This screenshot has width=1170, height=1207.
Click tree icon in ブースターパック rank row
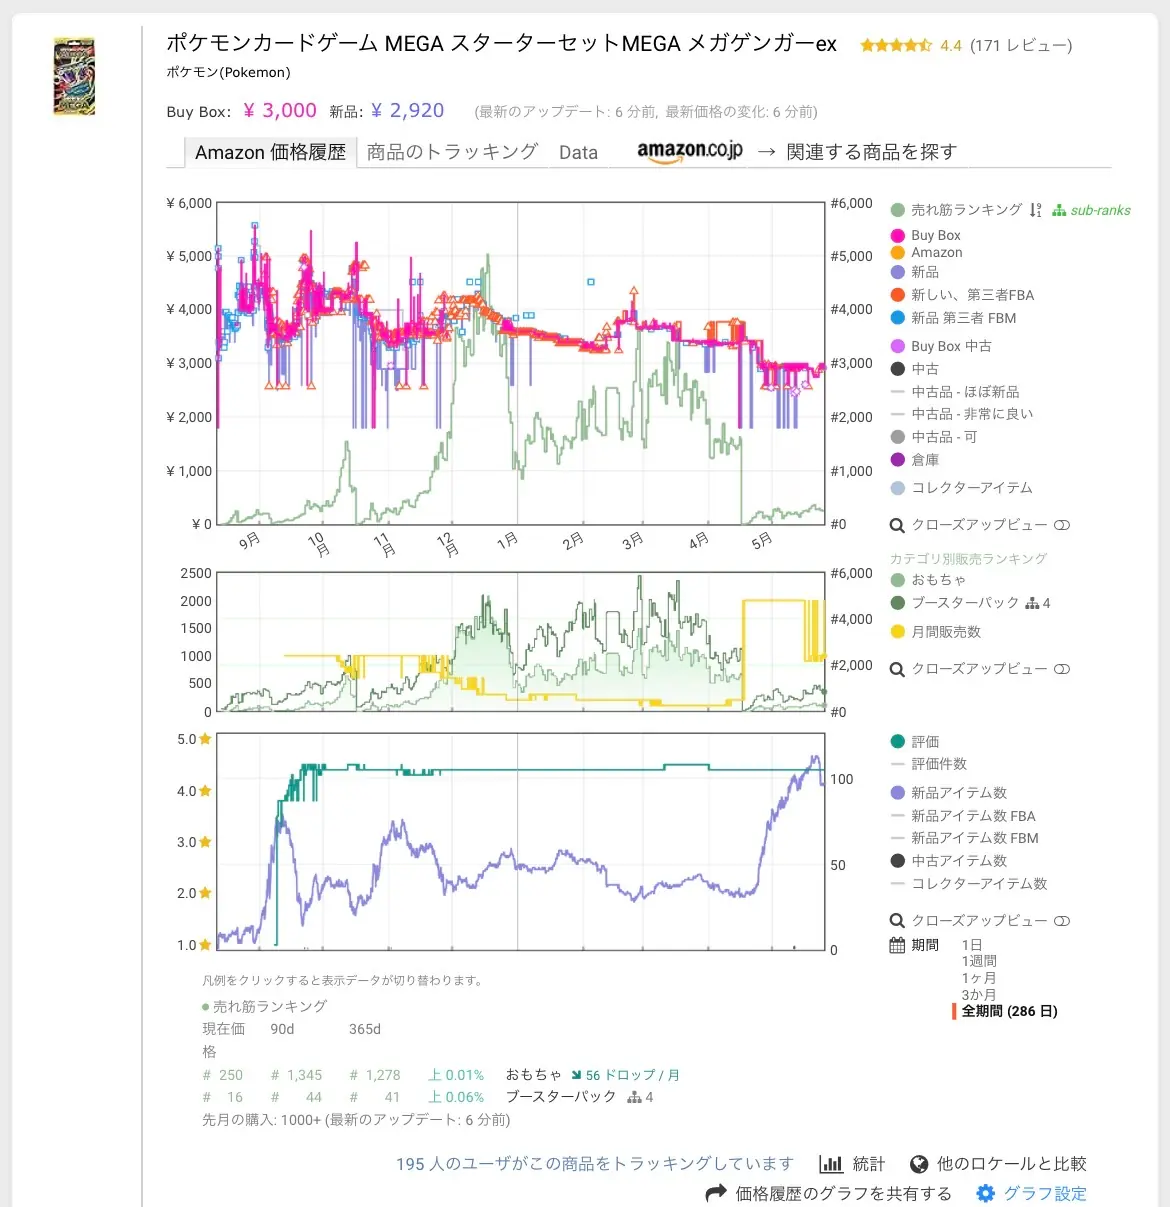[x=634, y=1097]
